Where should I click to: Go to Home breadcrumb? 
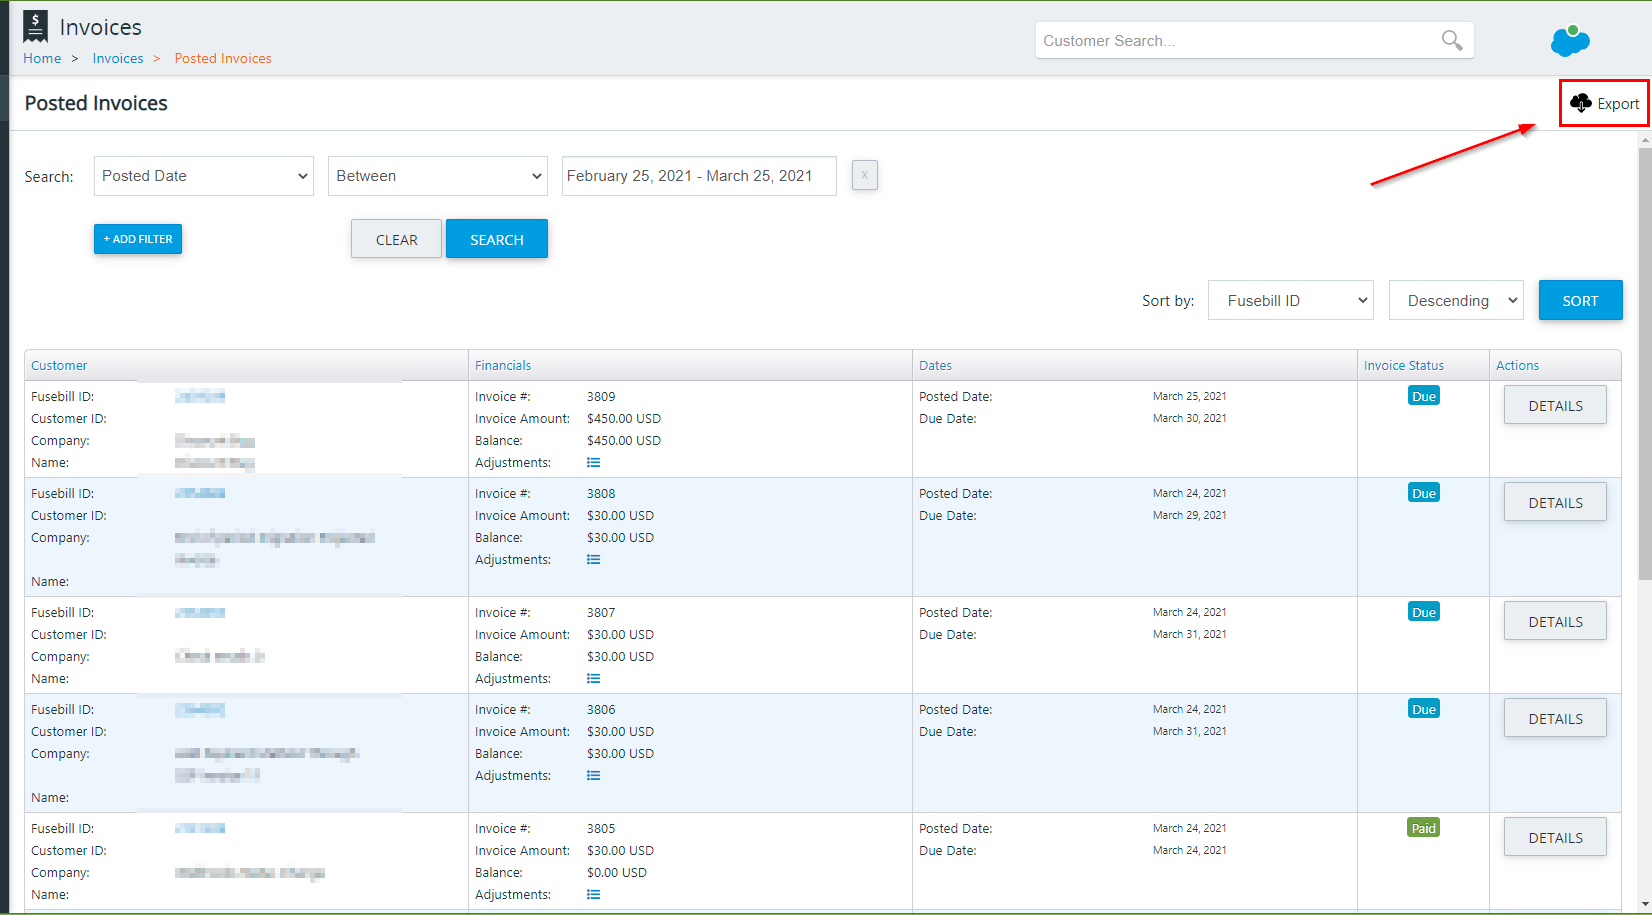[42, 58]
